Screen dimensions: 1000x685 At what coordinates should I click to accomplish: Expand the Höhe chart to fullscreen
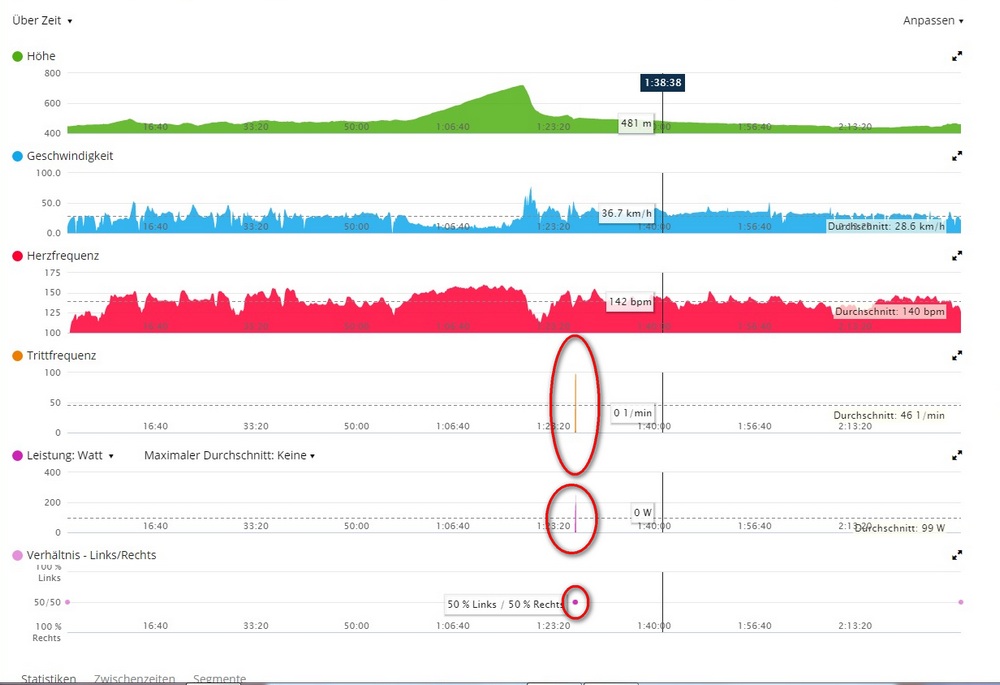point(957,57)
